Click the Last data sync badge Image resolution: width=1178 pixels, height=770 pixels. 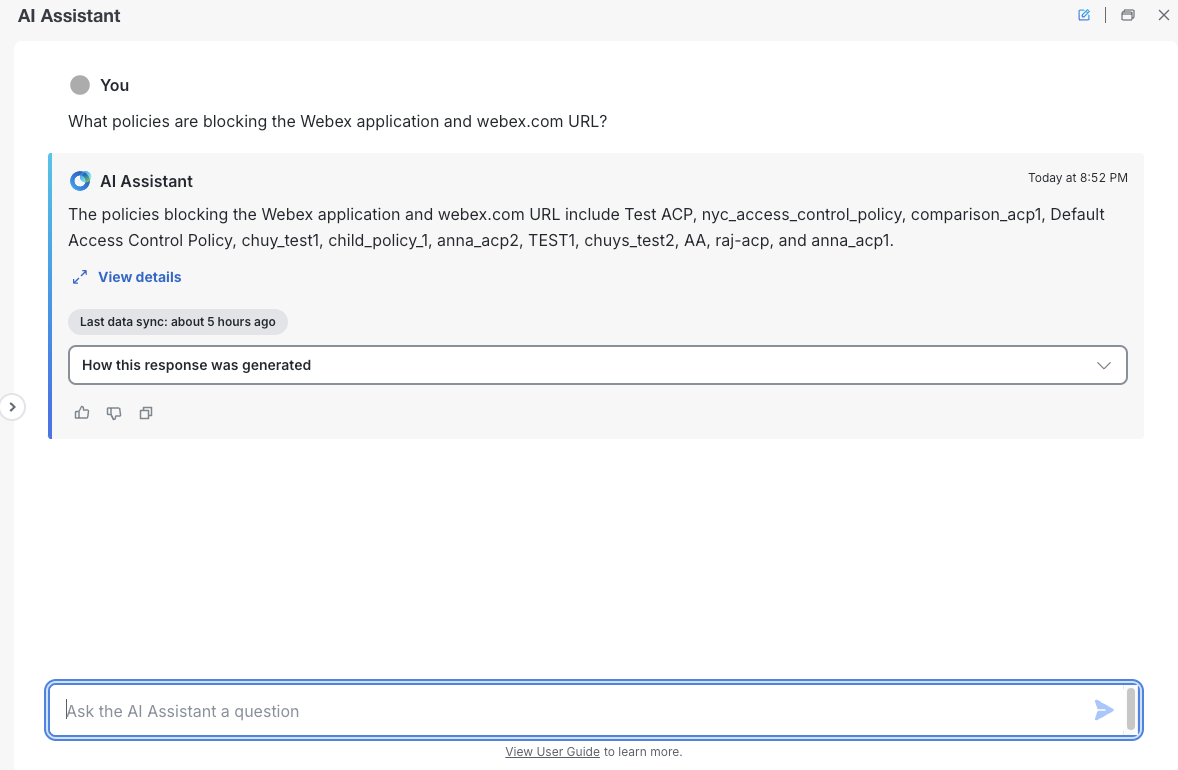click(178, 322)
